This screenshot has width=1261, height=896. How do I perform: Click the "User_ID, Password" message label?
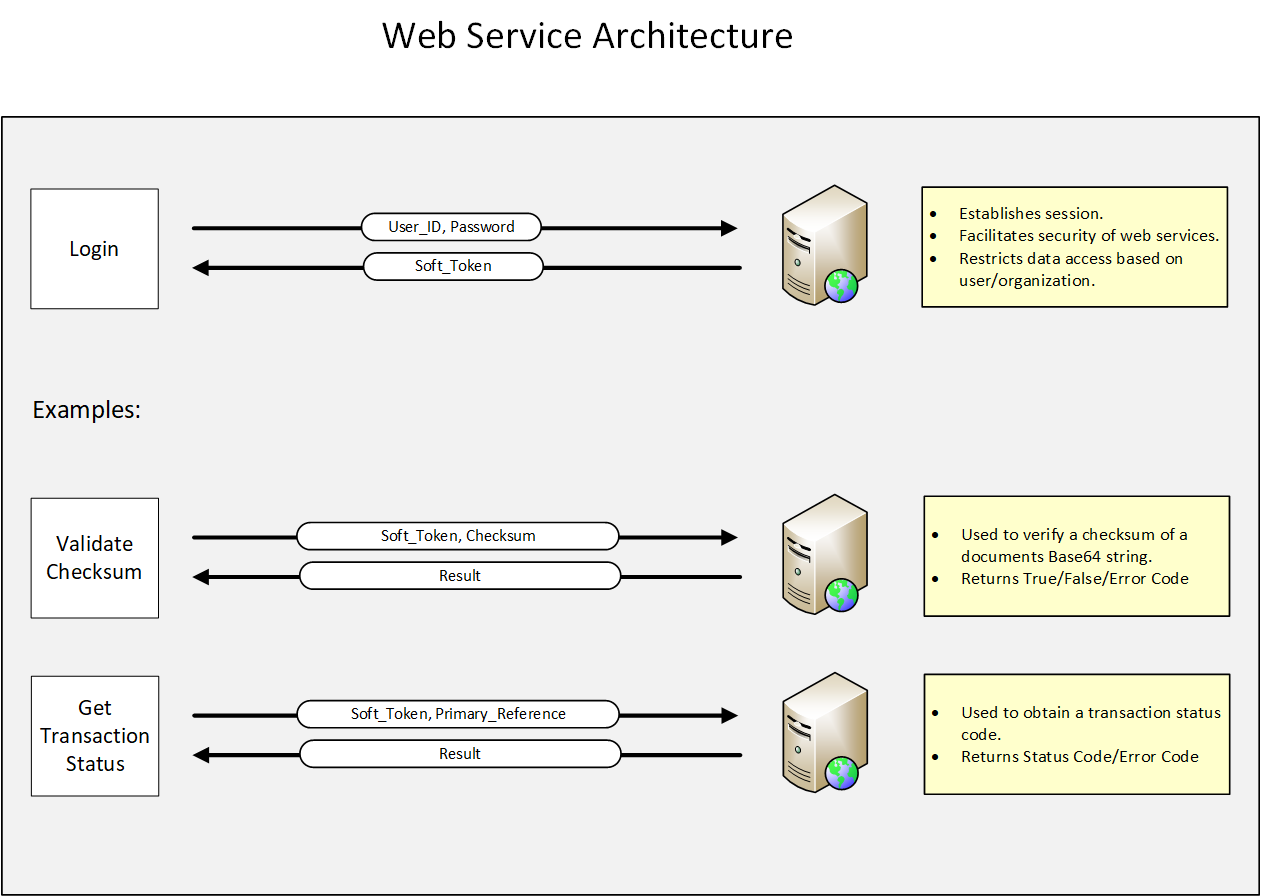[x=451, y=227]
